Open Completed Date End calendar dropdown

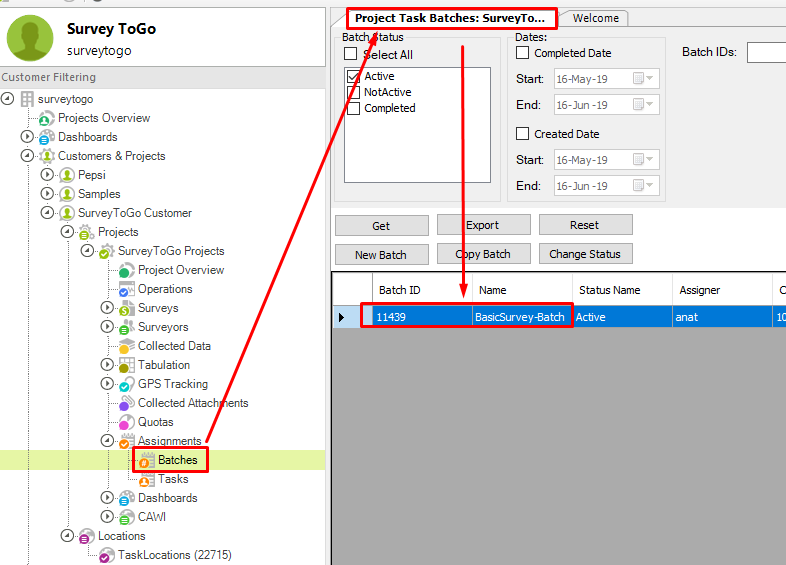pyautogui.click(x=643, y=104)
